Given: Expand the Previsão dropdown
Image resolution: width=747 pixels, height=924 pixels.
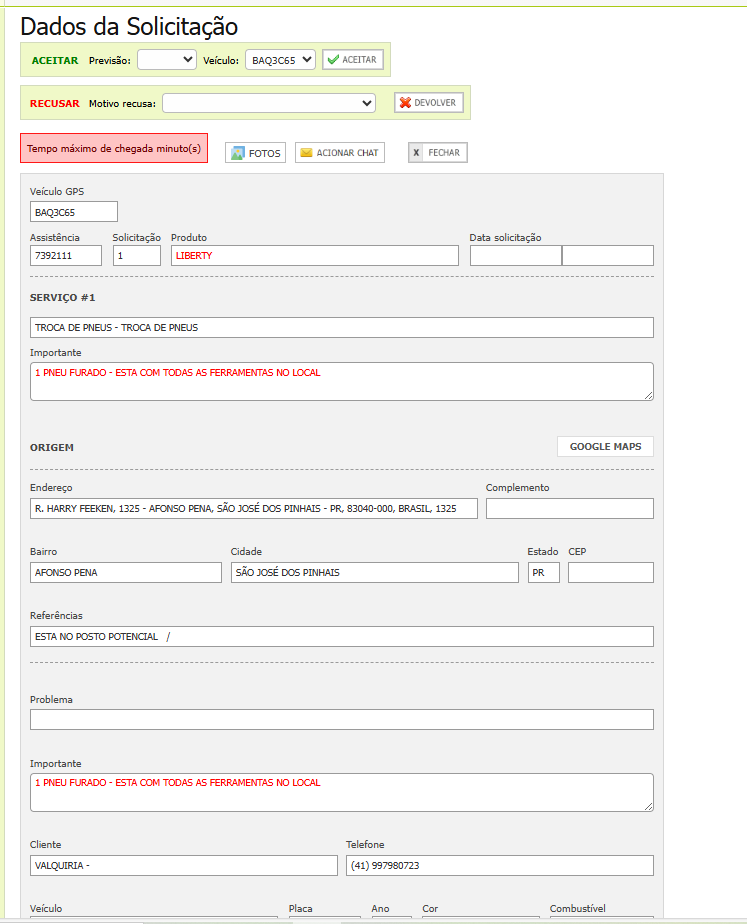Looking at the screenshot, I should (167, 60).
